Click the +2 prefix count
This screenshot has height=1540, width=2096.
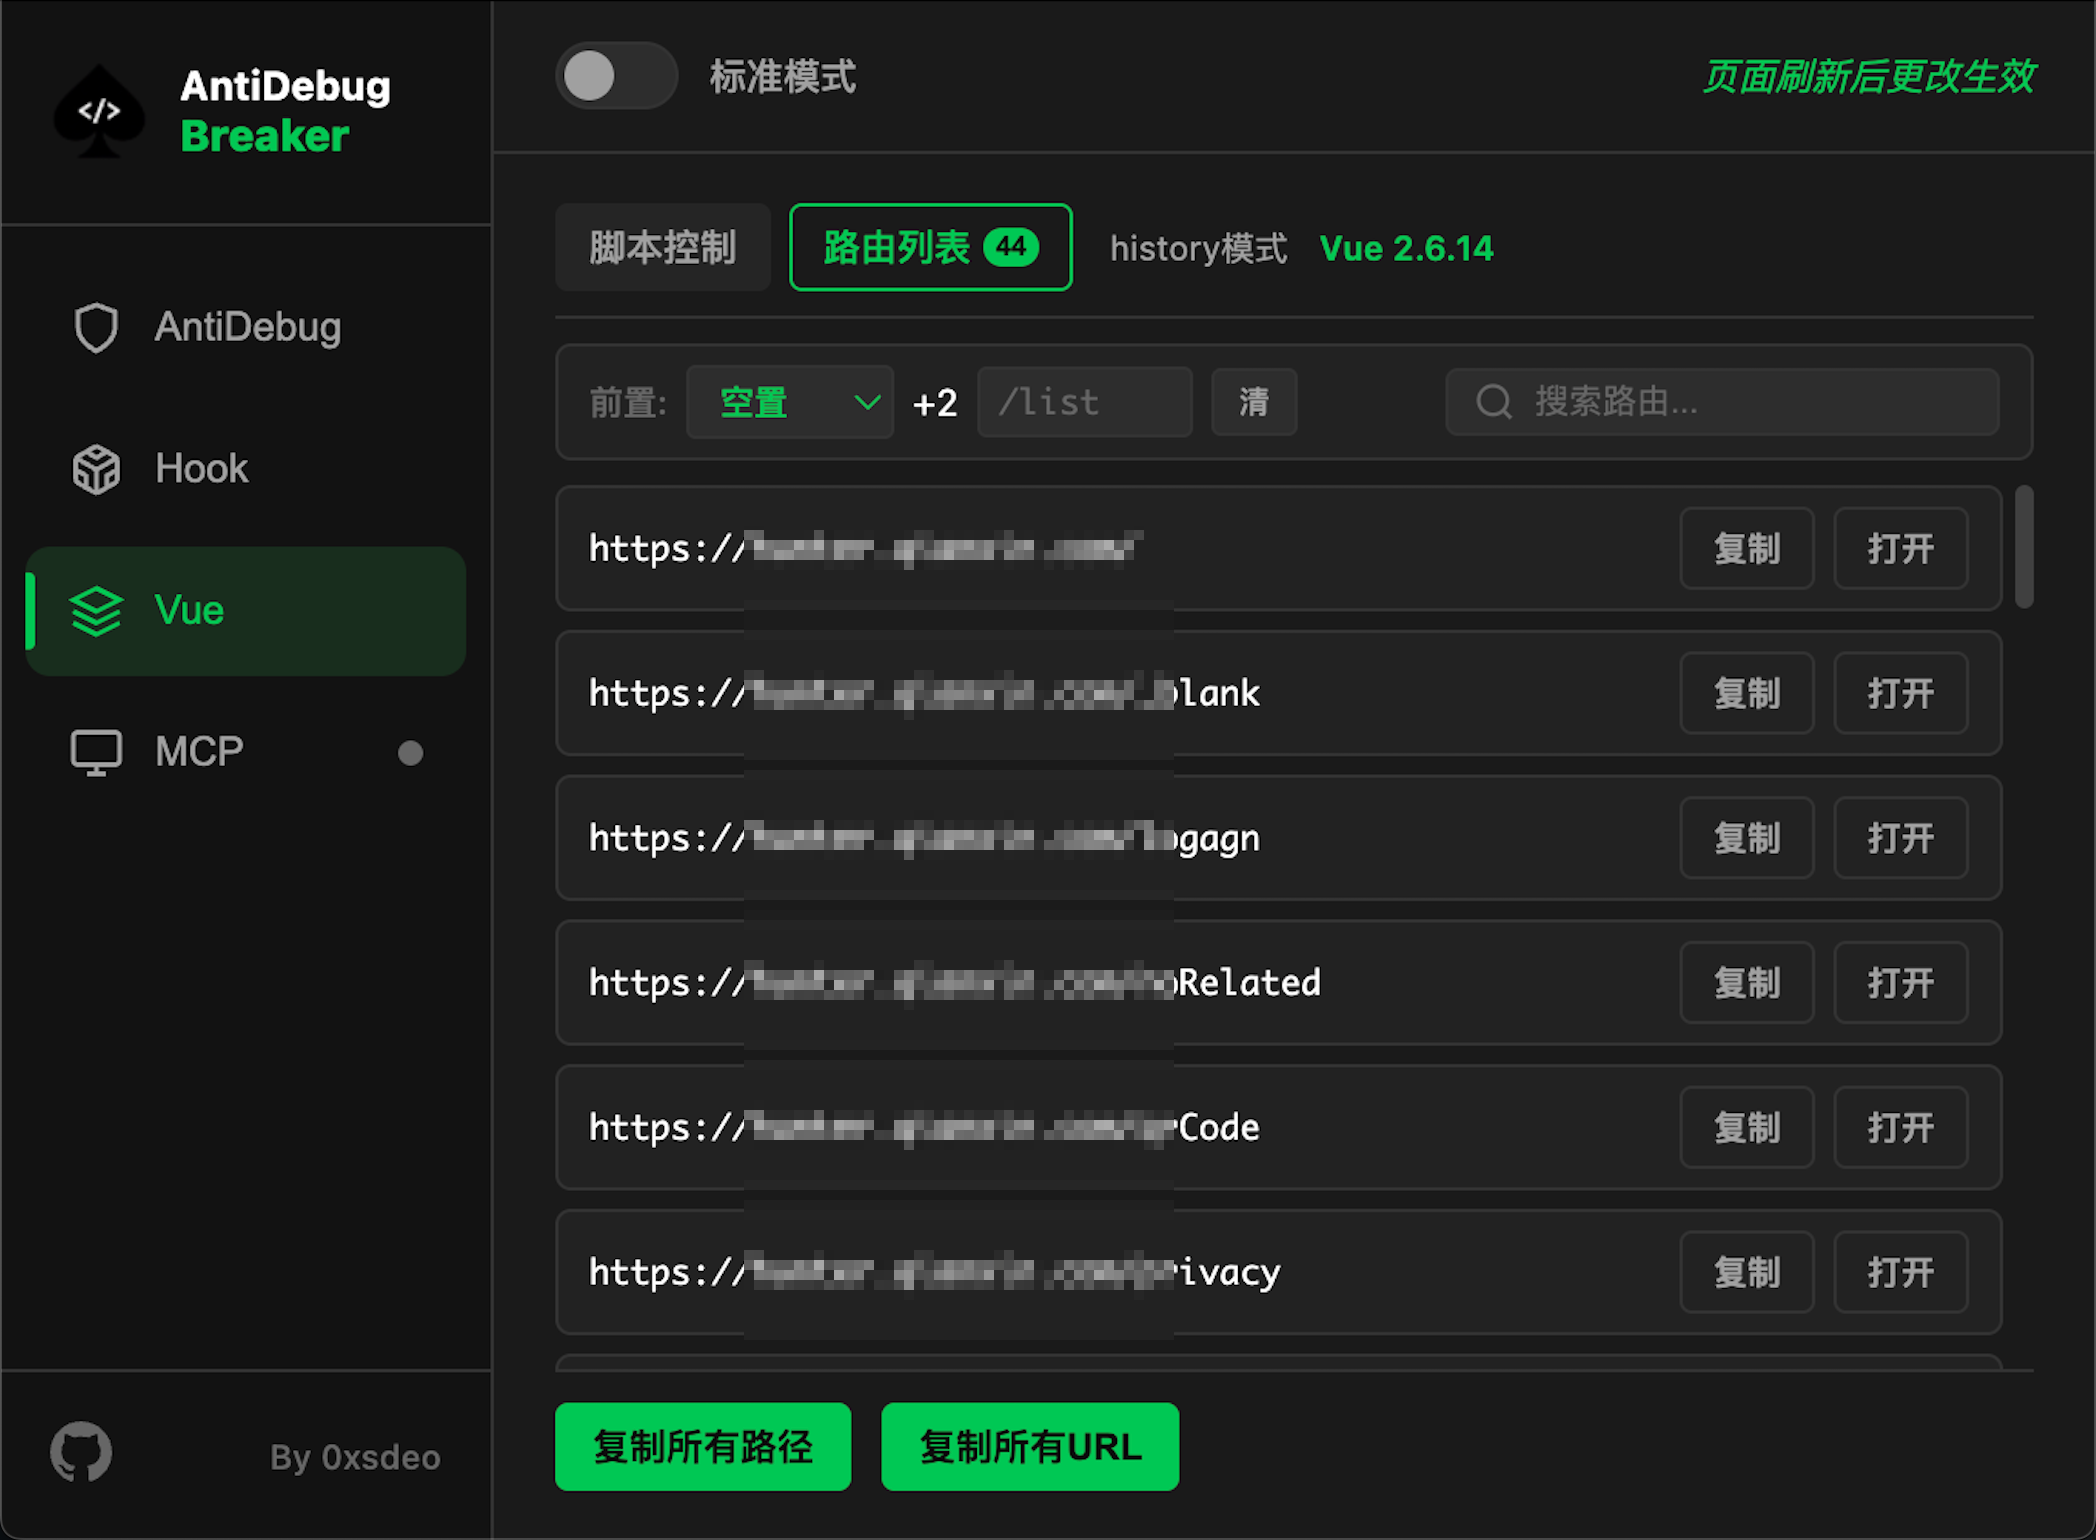tap(935, 403)
